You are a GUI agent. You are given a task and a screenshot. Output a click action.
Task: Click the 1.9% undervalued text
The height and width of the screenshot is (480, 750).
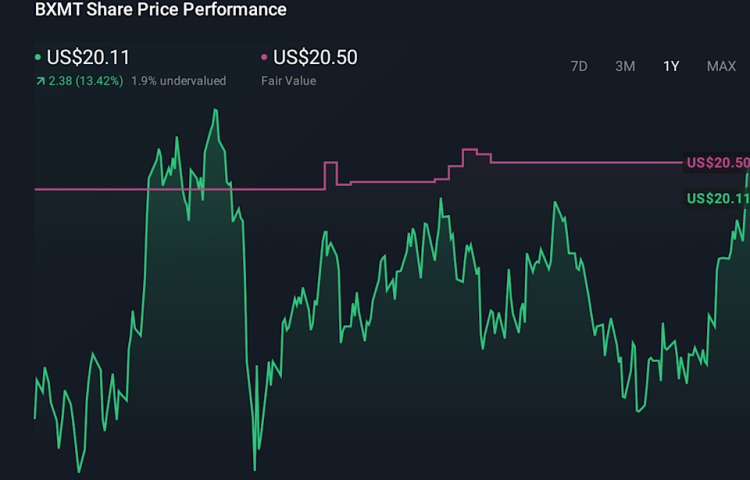178,81
